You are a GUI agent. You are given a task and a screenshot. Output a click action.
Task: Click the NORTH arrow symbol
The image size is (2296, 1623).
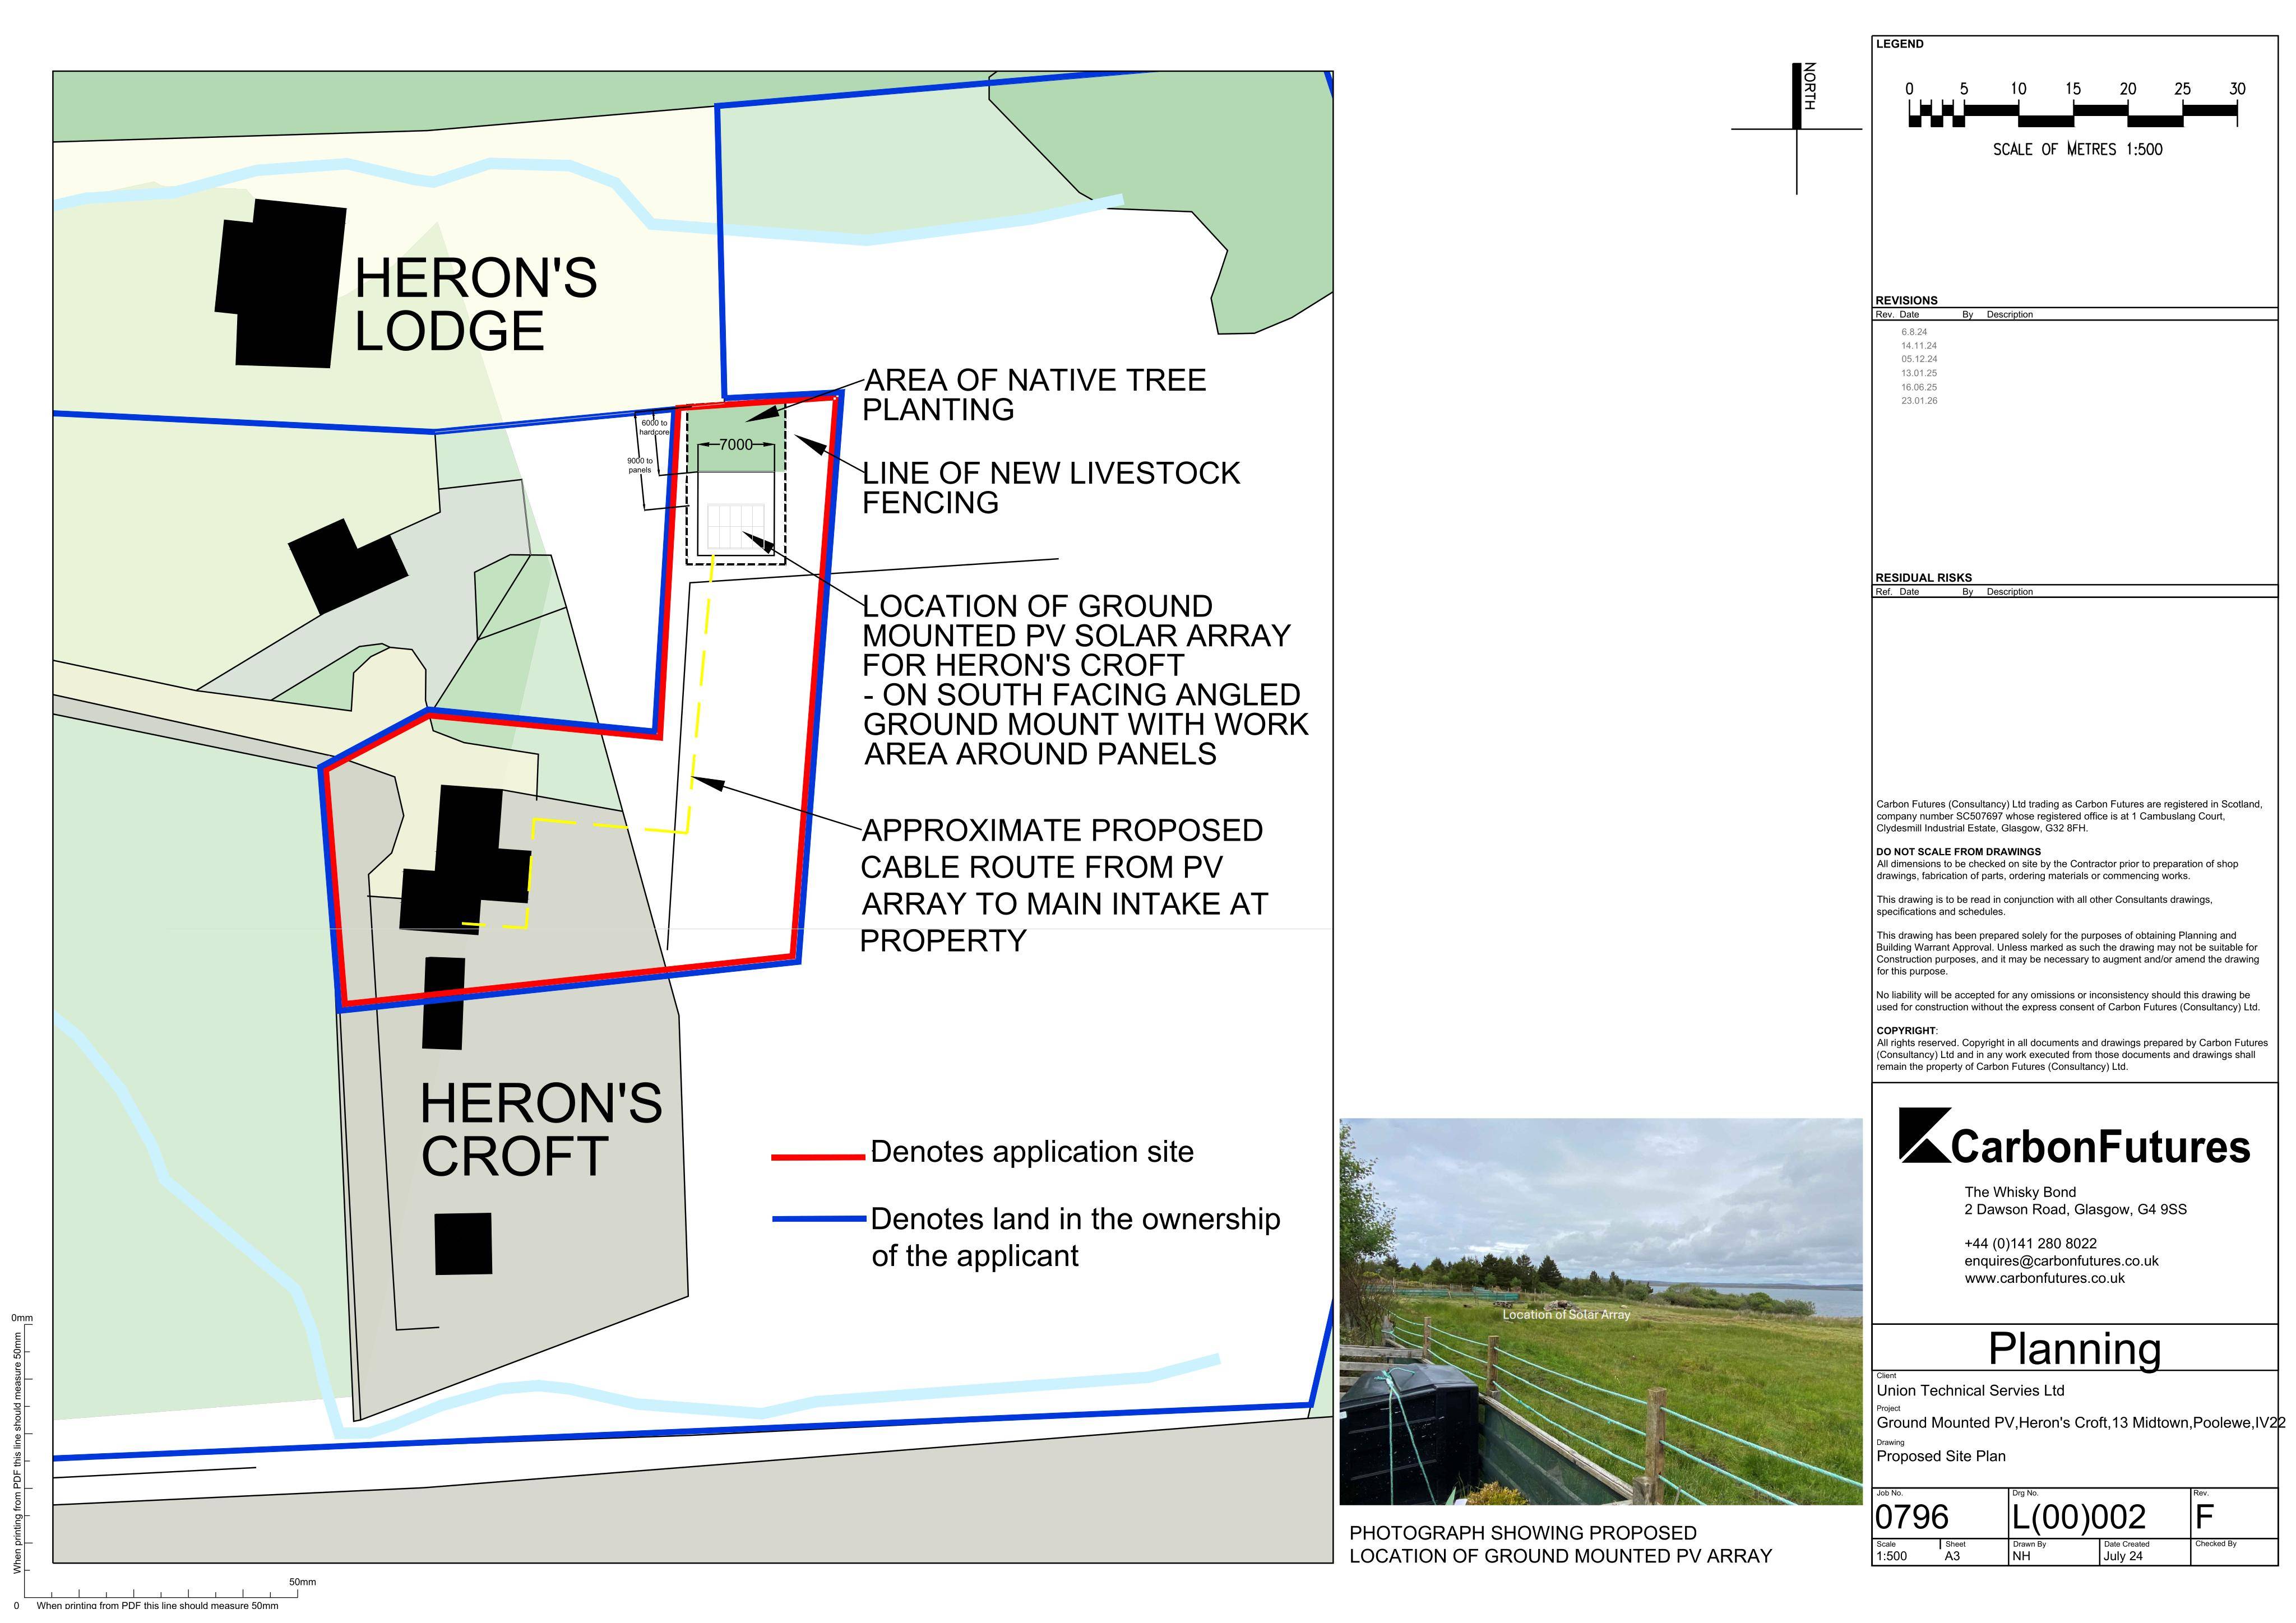(1798, 128)
